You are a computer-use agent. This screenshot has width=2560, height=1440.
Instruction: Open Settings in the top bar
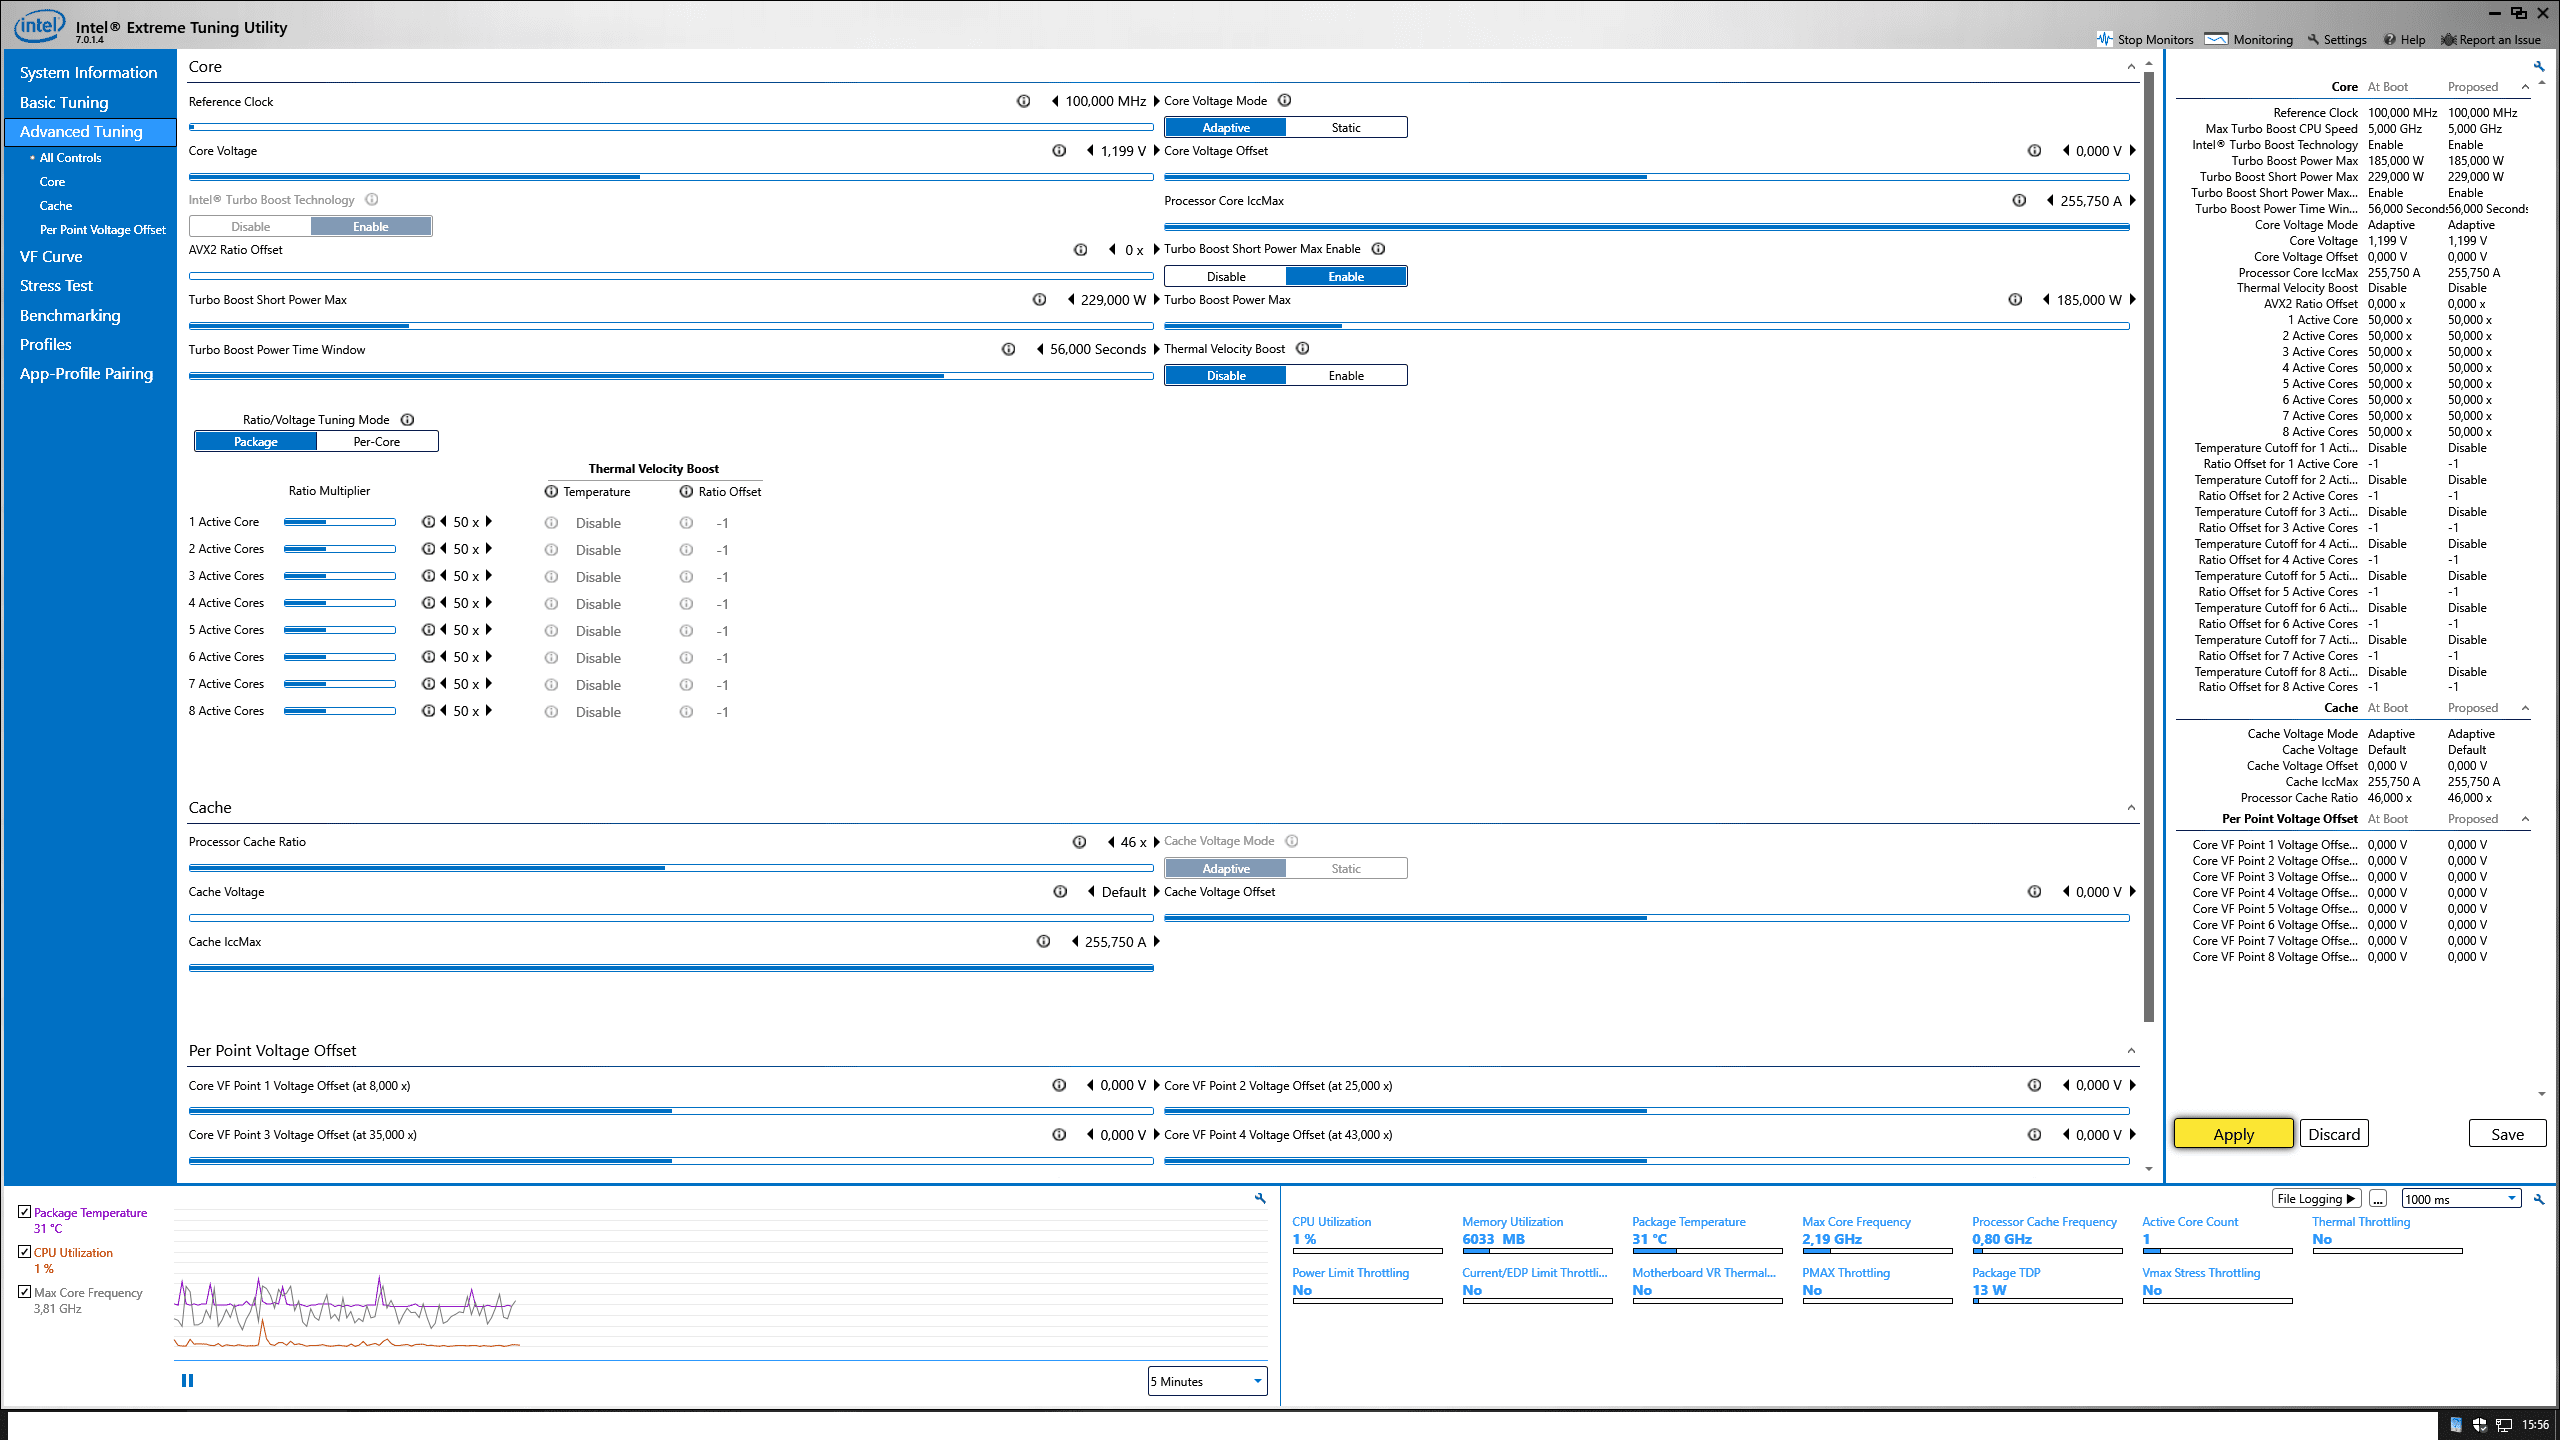tap(2337, 39)
